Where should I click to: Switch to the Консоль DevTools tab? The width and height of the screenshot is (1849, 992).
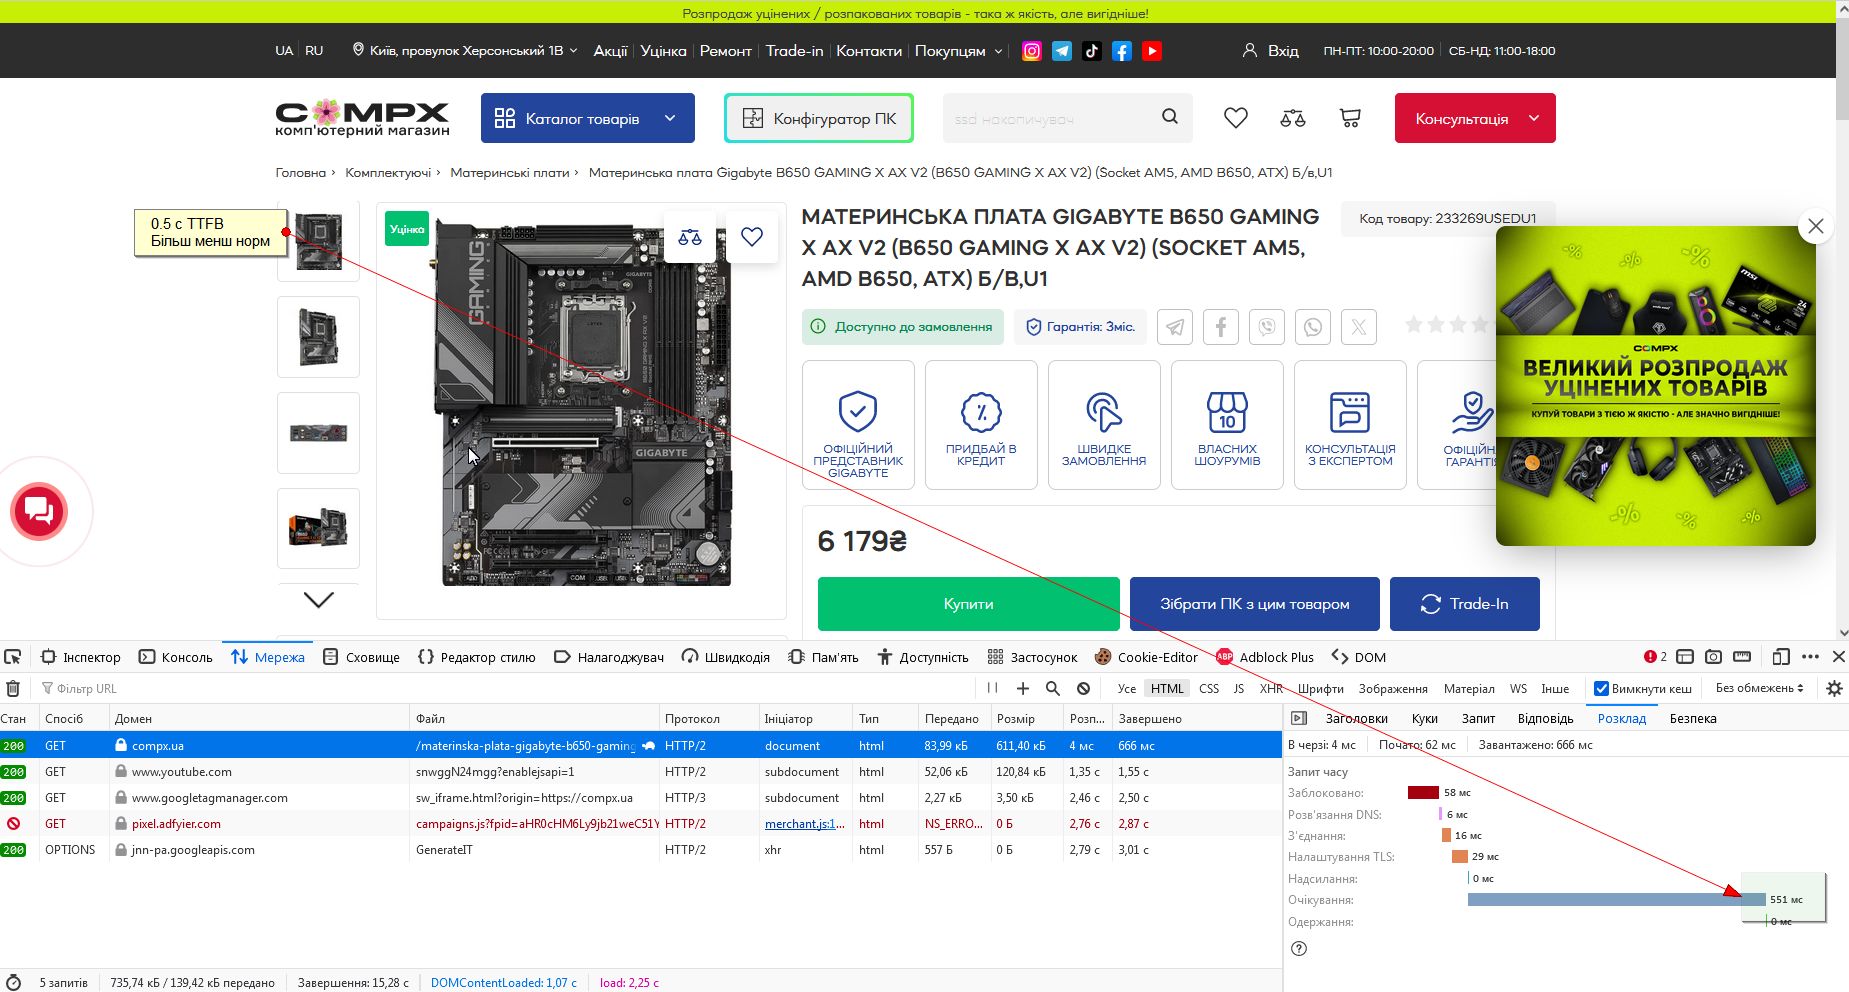176,657
